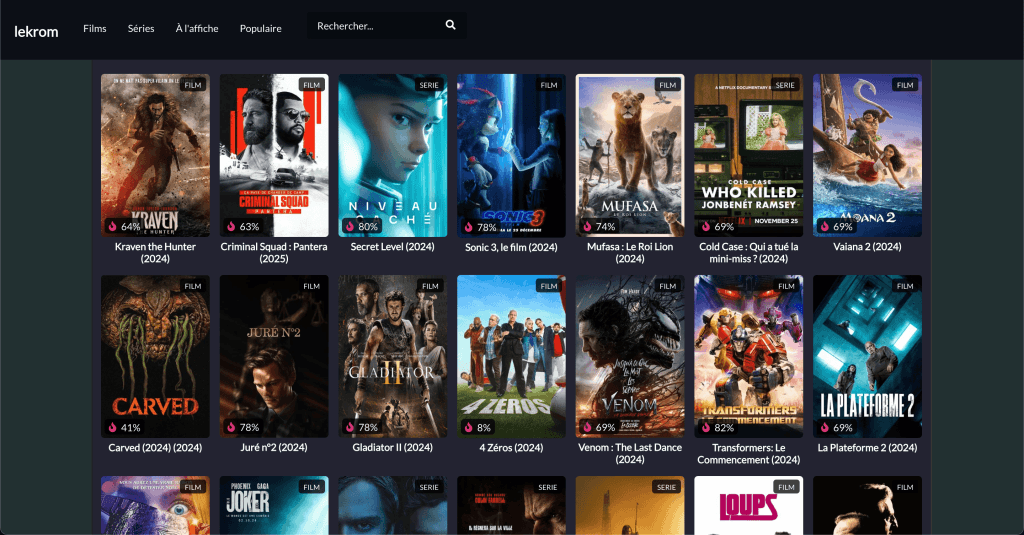
Task: Click title link Criminal Squad : Pantera (2025)
Action: [274, 253]
